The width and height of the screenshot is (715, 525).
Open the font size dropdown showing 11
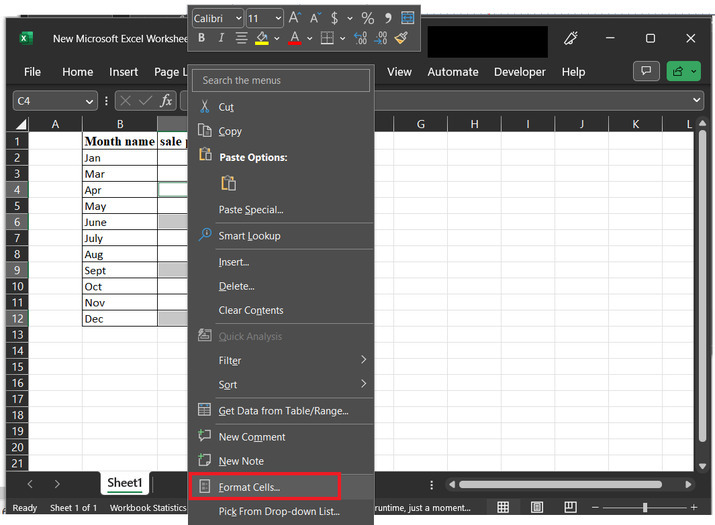click(265, 18)
